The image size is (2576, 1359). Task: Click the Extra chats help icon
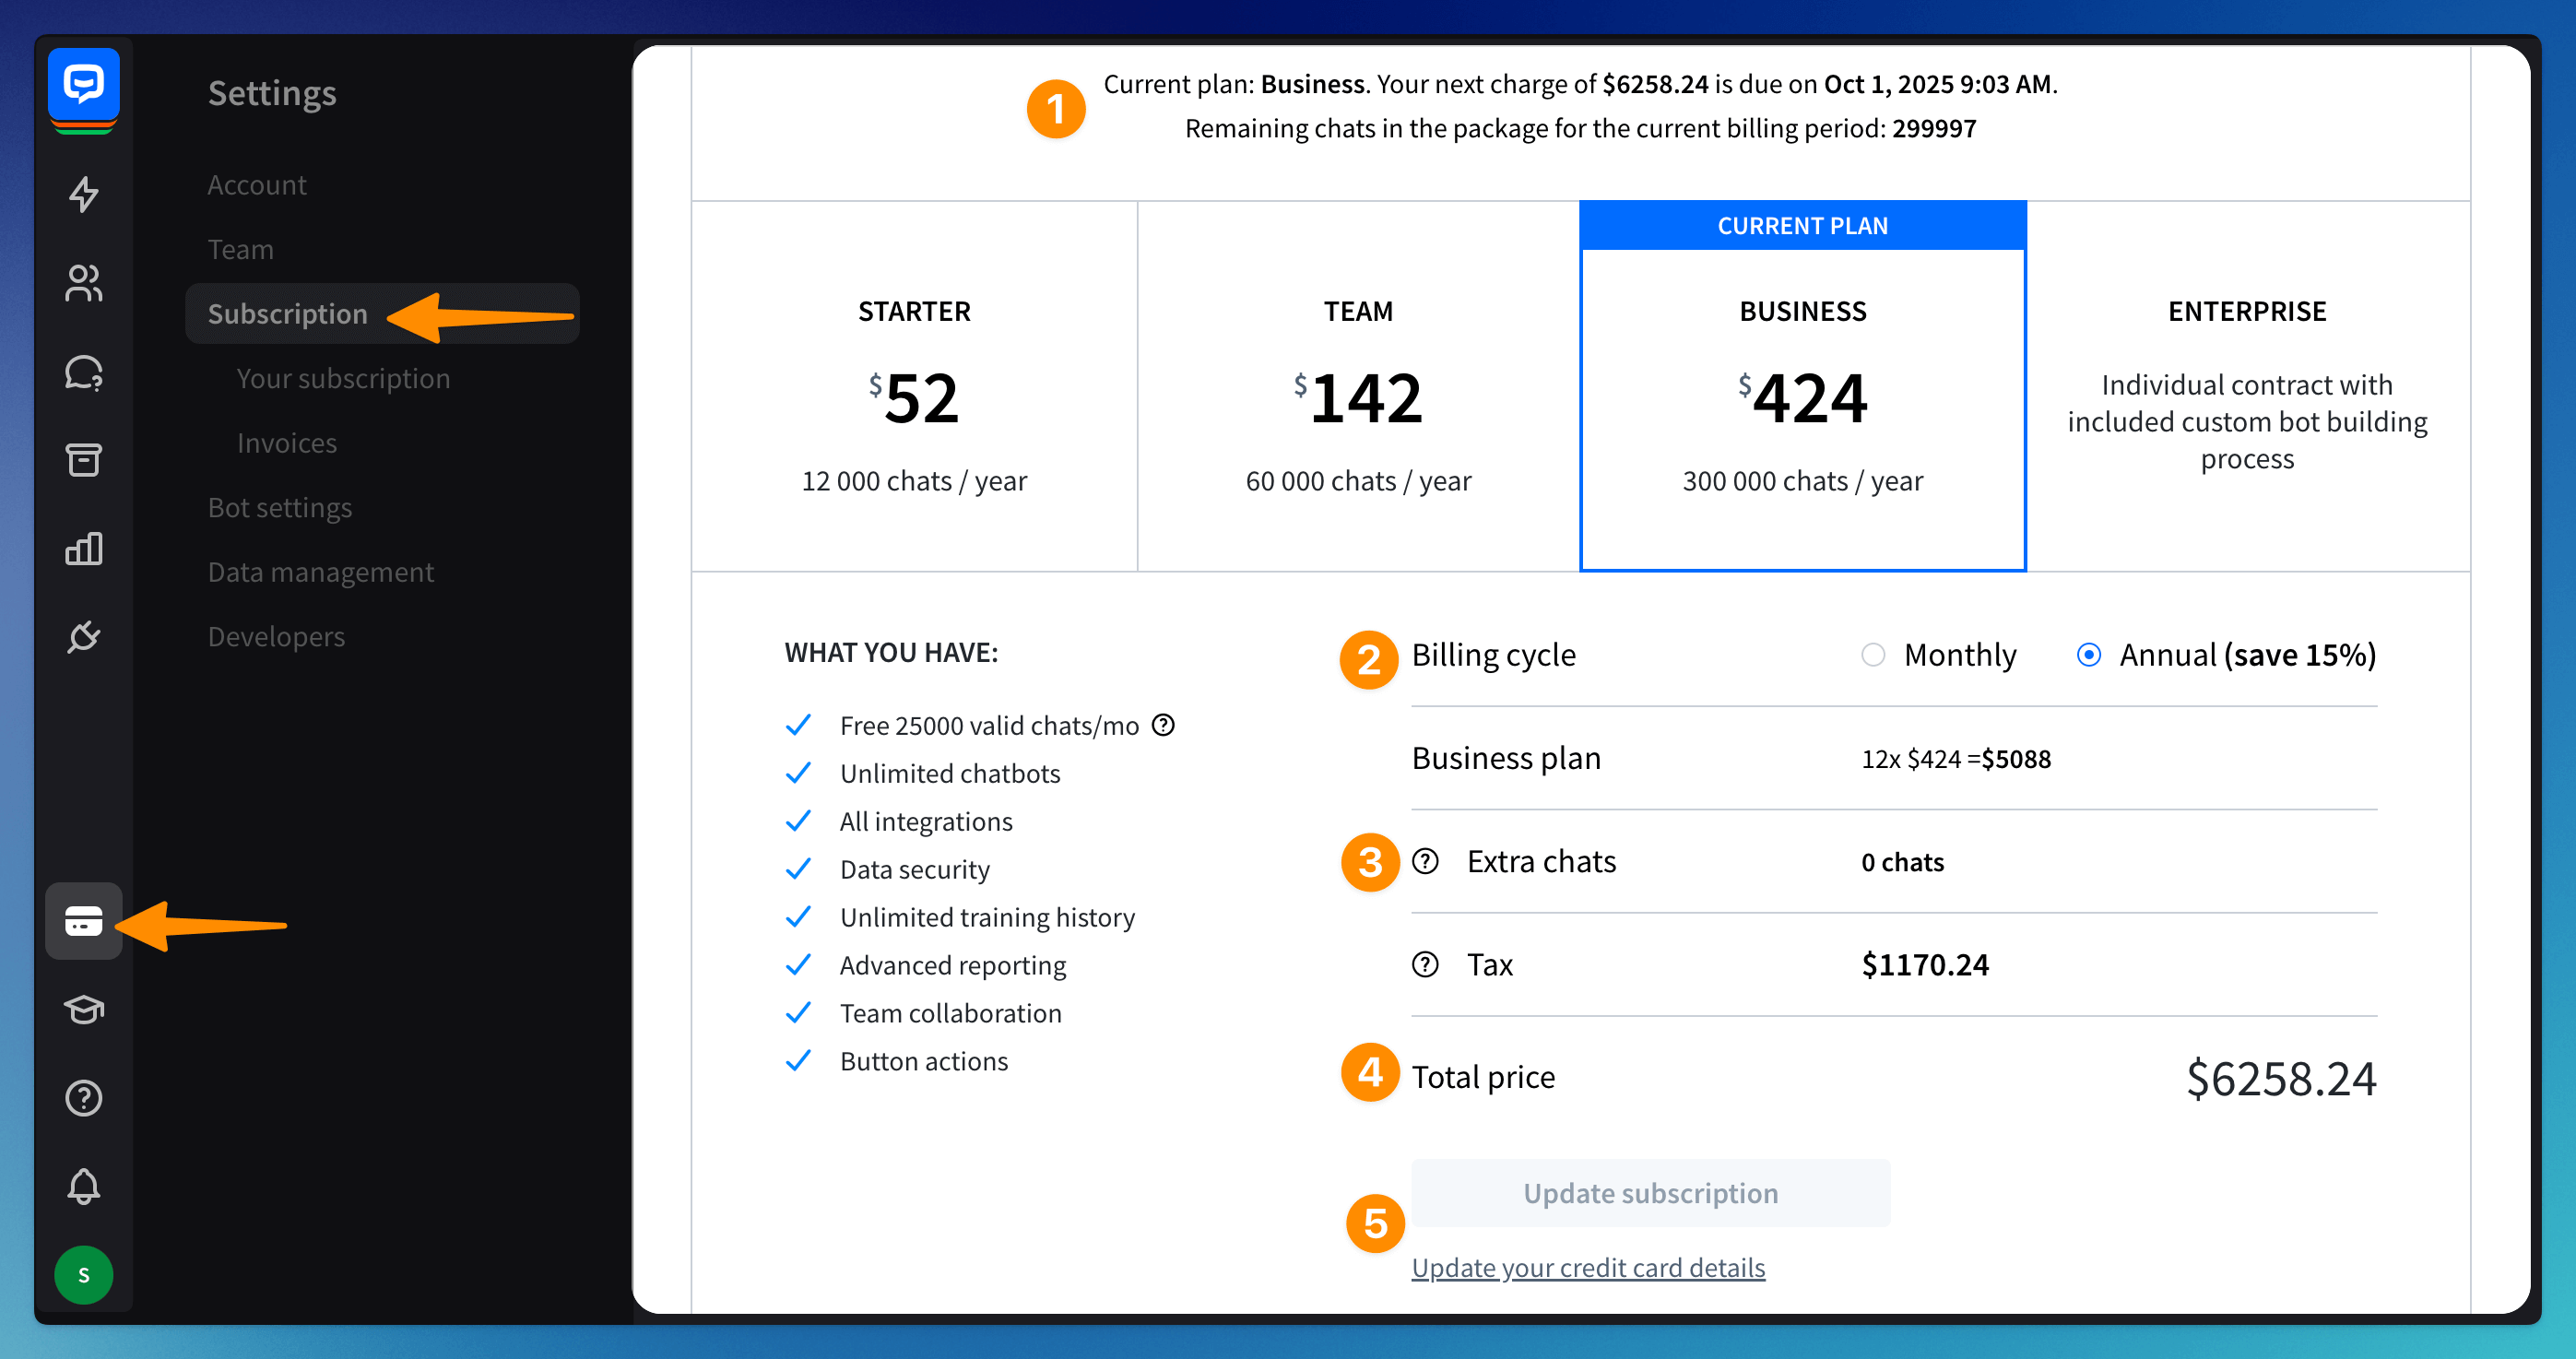pyautogui.click(x=1425, y=861)
